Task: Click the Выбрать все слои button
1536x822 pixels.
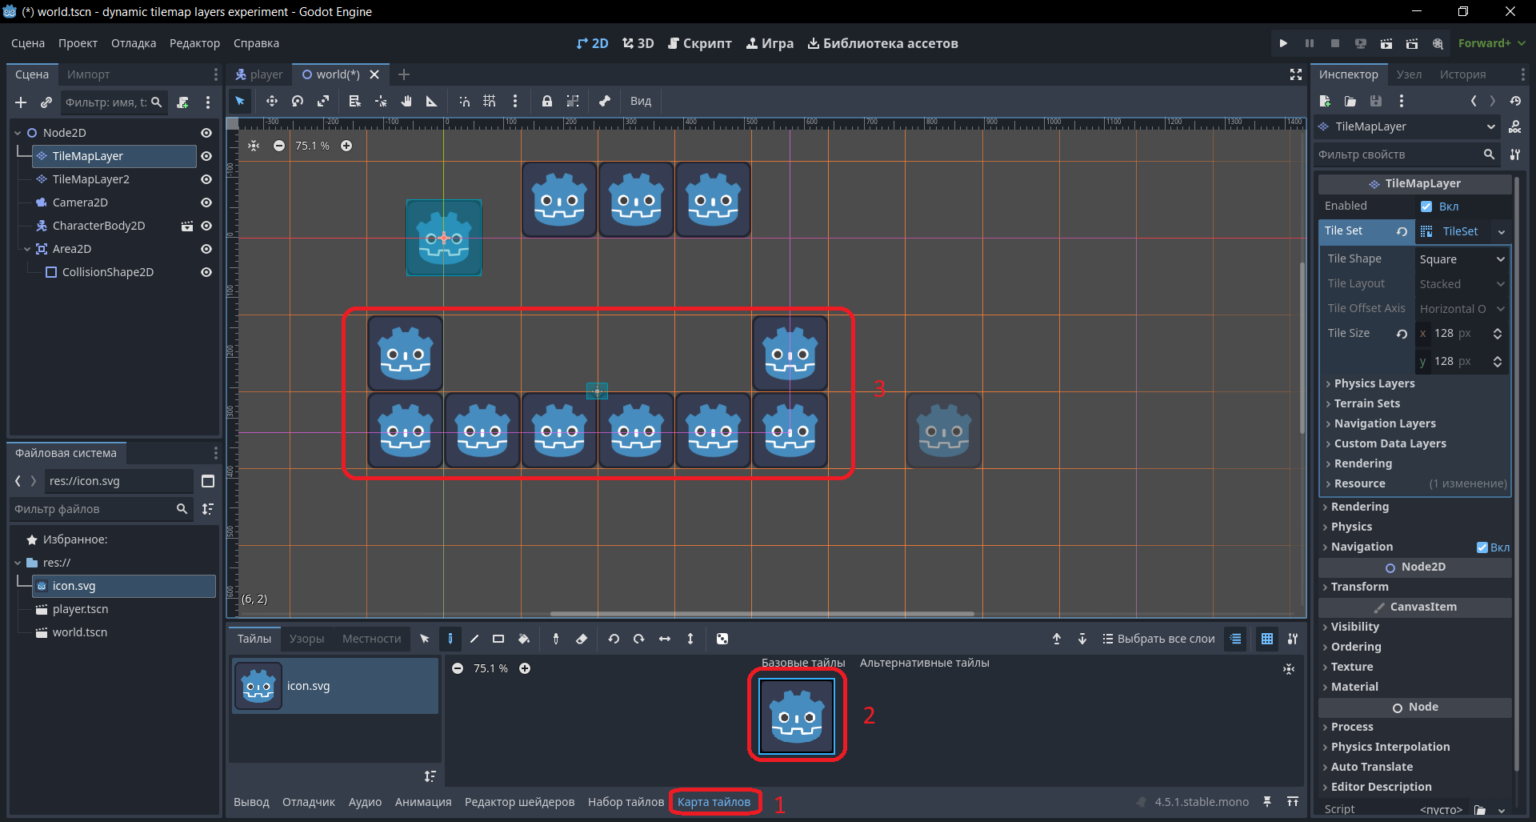Action: coord(1158,639)
